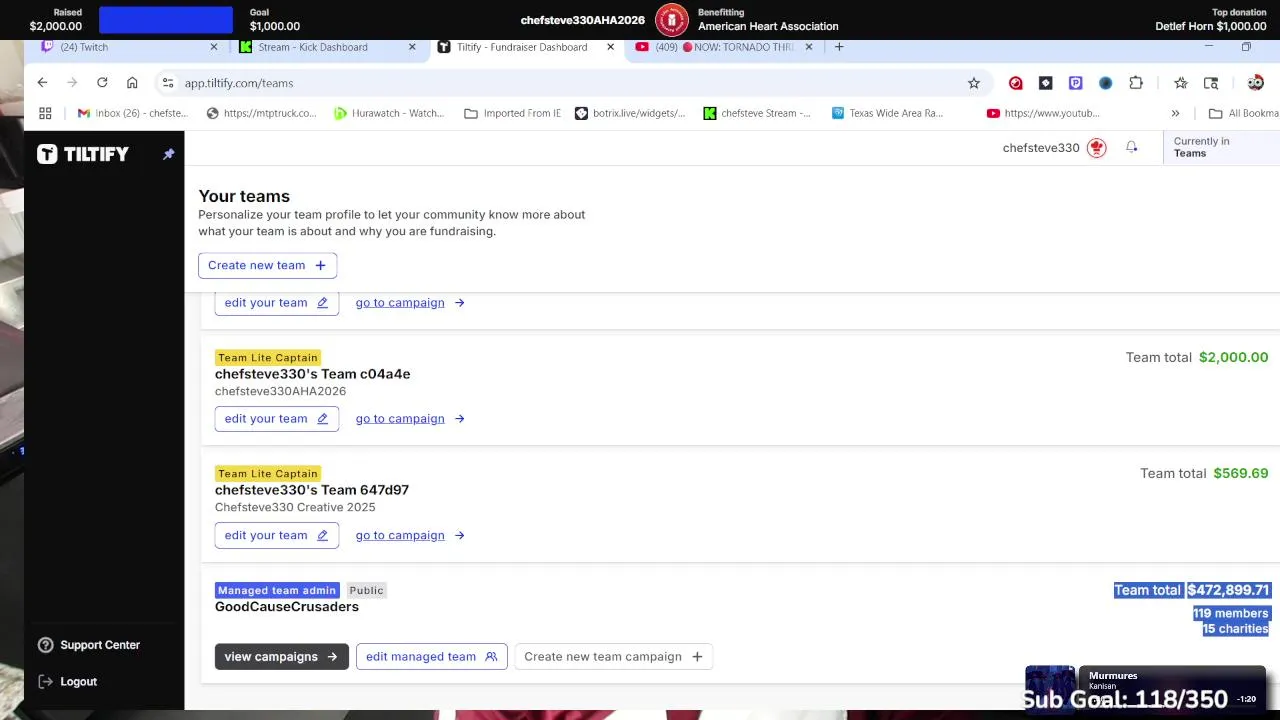Switch to the YouTube NOW: TORNADO tab

tap(725, 47)
